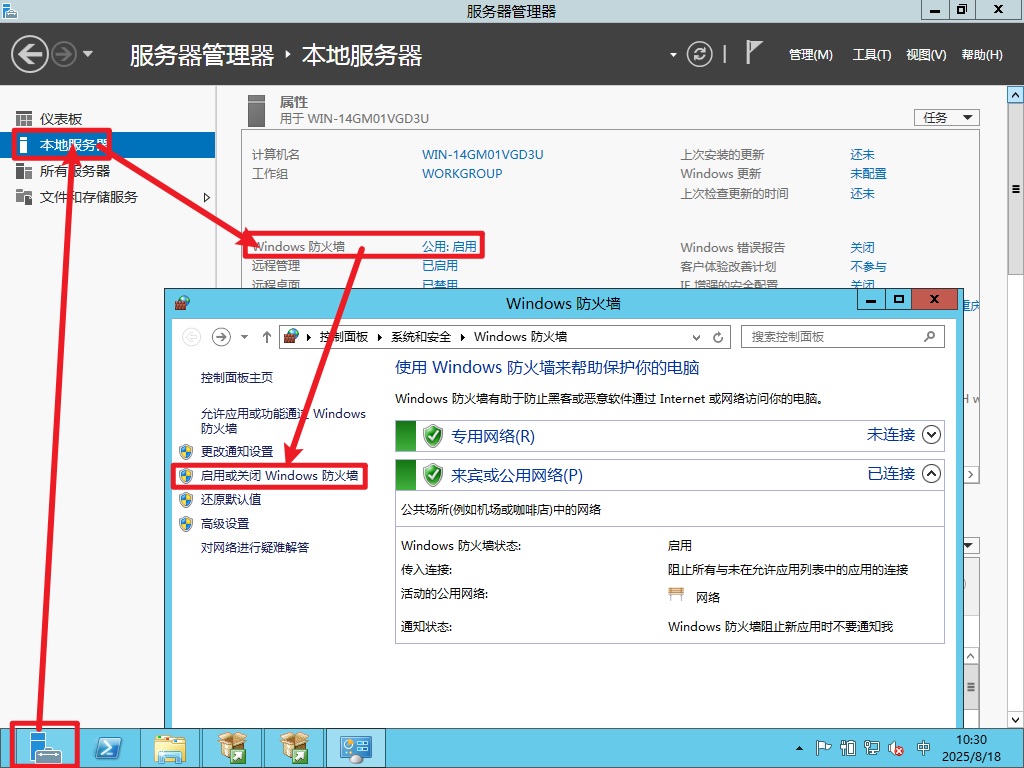Click the Server Manager forward arrow button
1024x768 pixels.
64,54
